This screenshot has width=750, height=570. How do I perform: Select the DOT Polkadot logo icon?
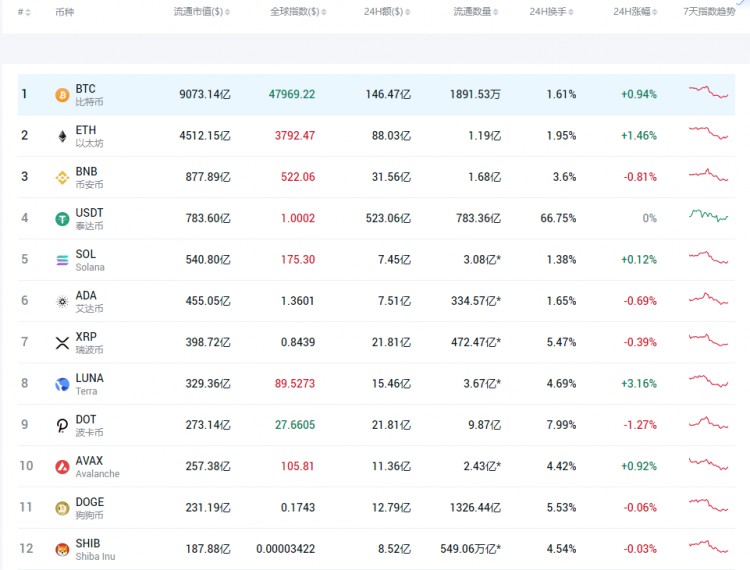(62, 426)
